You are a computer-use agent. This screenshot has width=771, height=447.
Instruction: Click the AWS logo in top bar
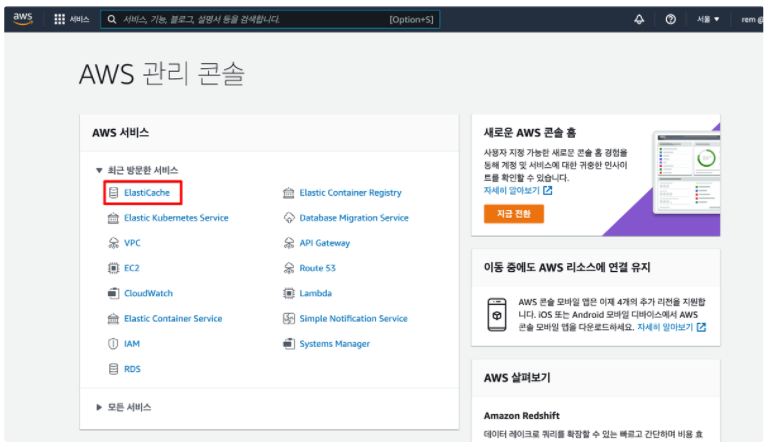point(23,19)
